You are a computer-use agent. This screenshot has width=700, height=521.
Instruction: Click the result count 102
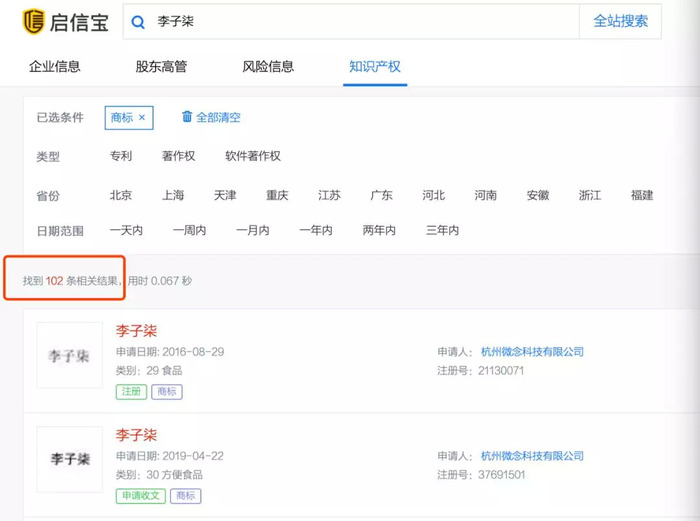54,281
